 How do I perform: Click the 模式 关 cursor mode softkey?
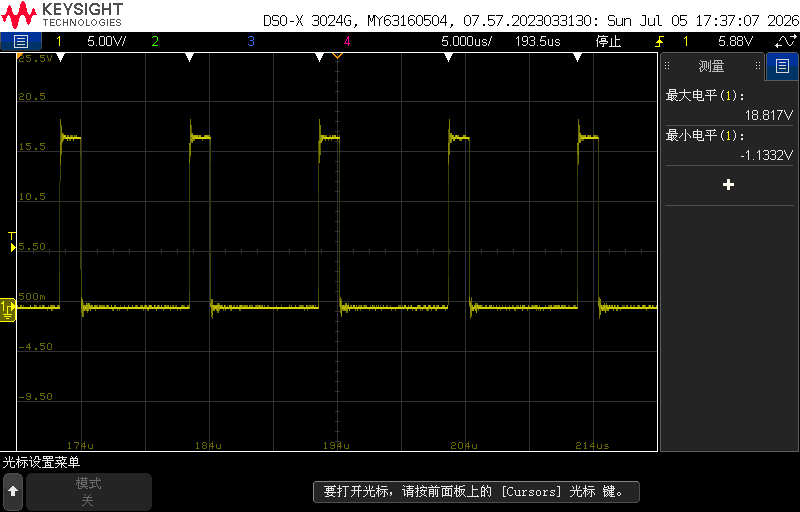(89, 492)
